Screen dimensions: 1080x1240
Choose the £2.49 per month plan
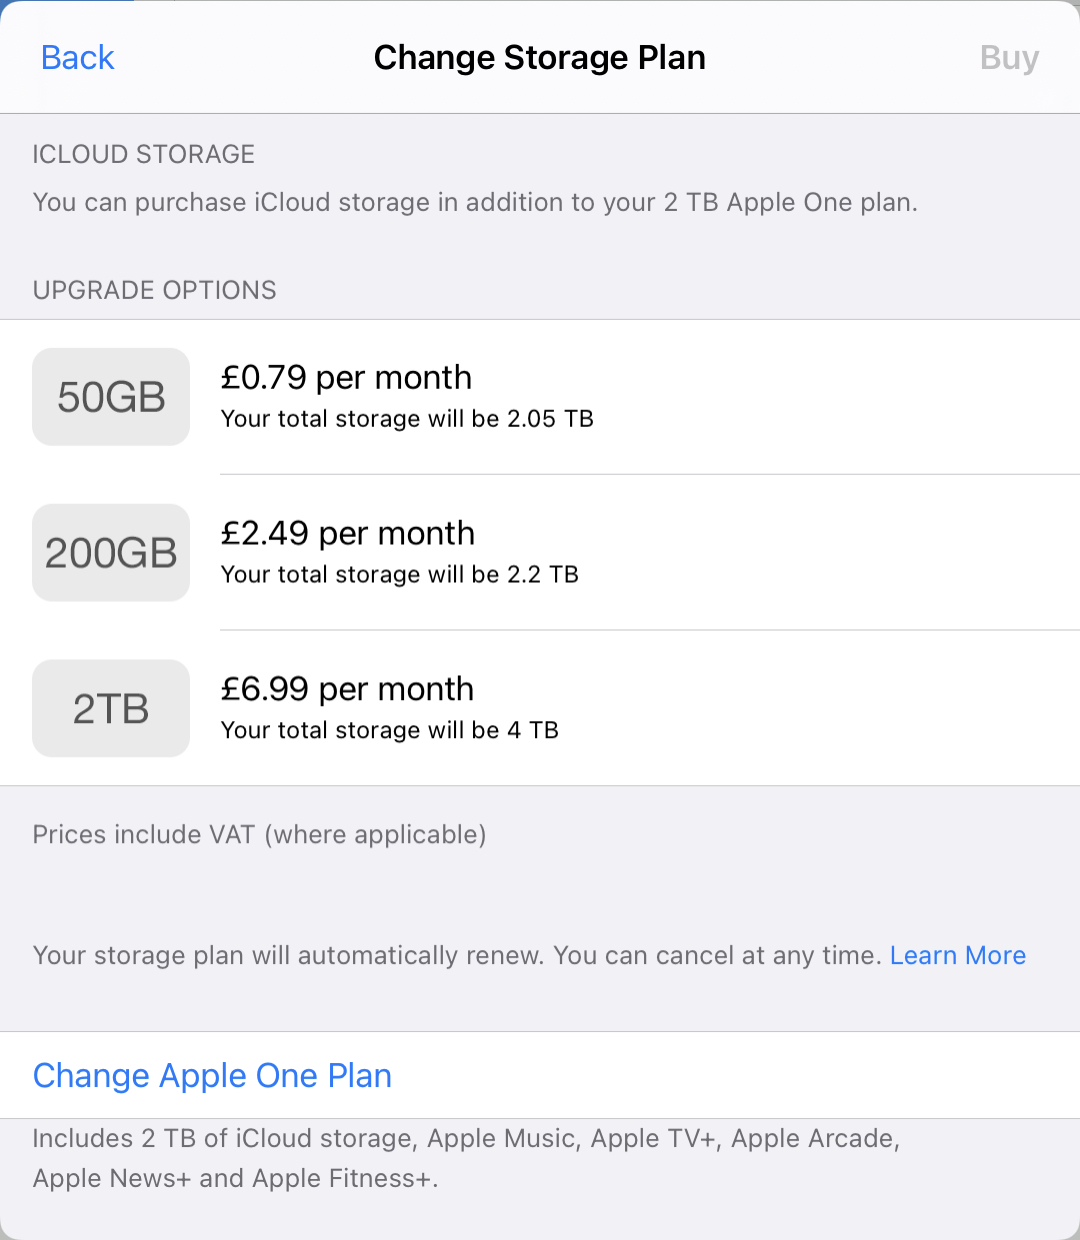(347, 534)
